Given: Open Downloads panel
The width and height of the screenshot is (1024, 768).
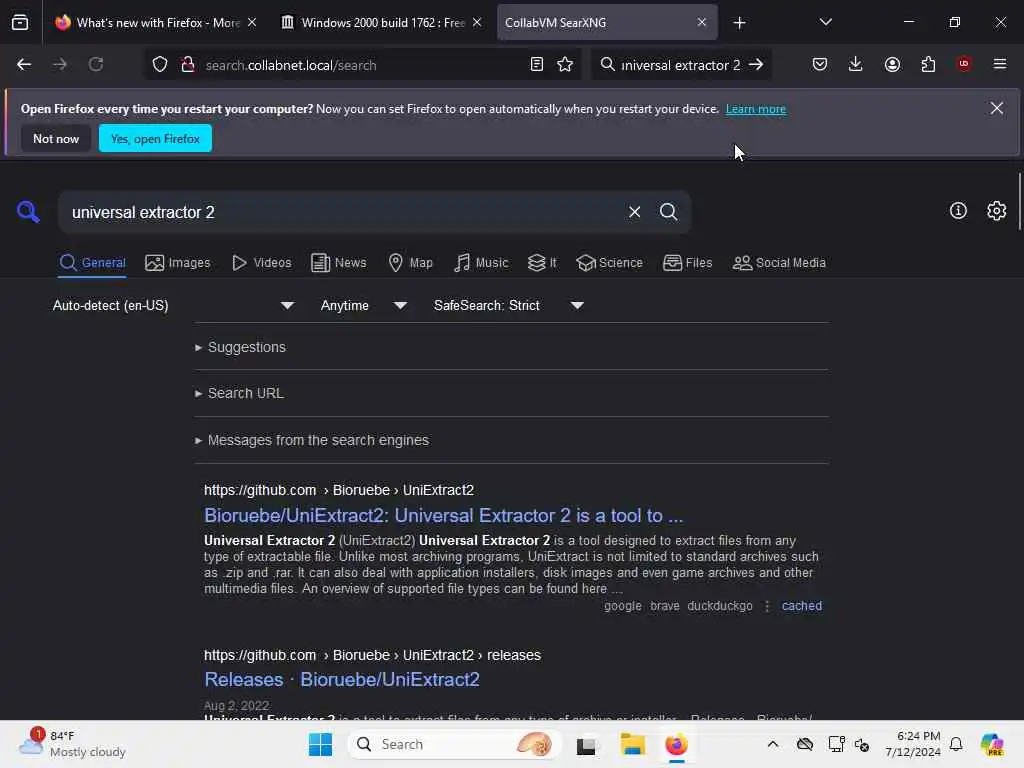Looking at the screenshot, I should 856,65.
